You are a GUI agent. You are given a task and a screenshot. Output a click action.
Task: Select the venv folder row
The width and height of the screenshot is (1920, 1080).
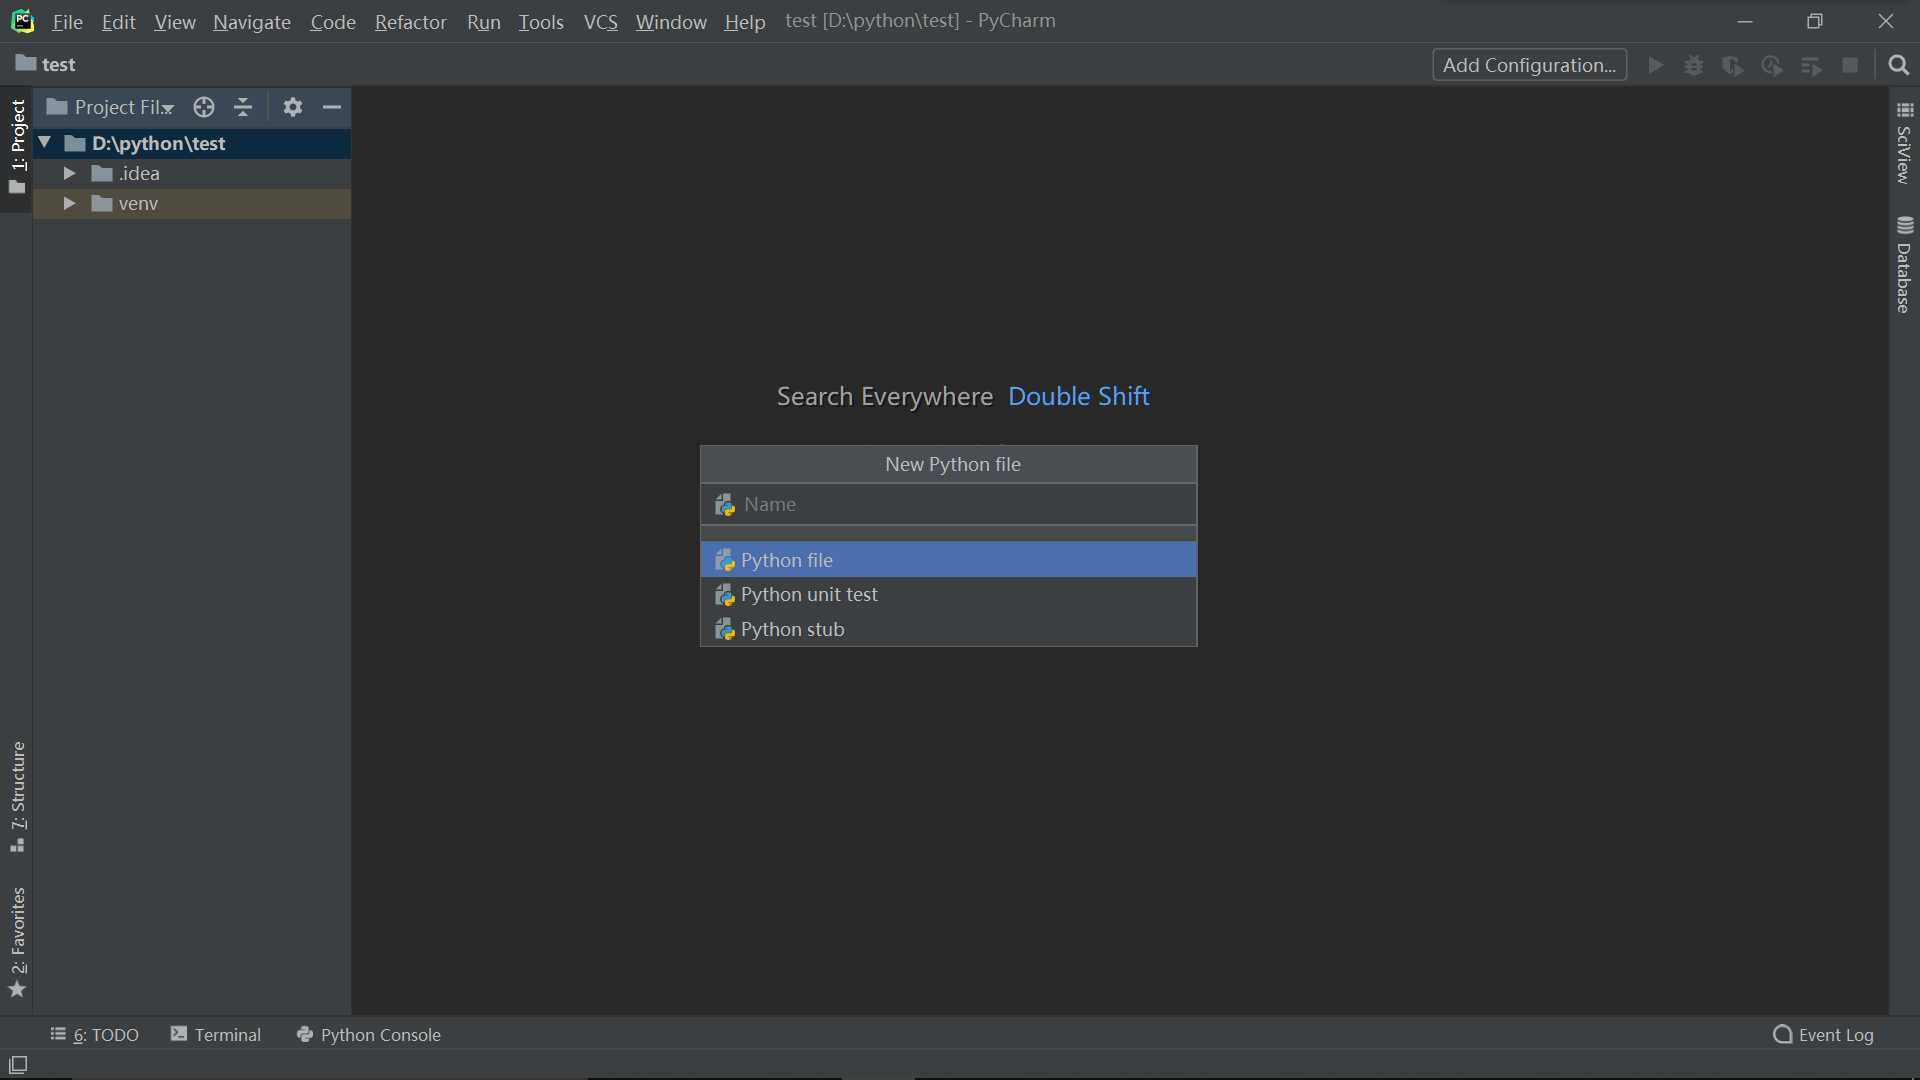(x=192, y=203)
